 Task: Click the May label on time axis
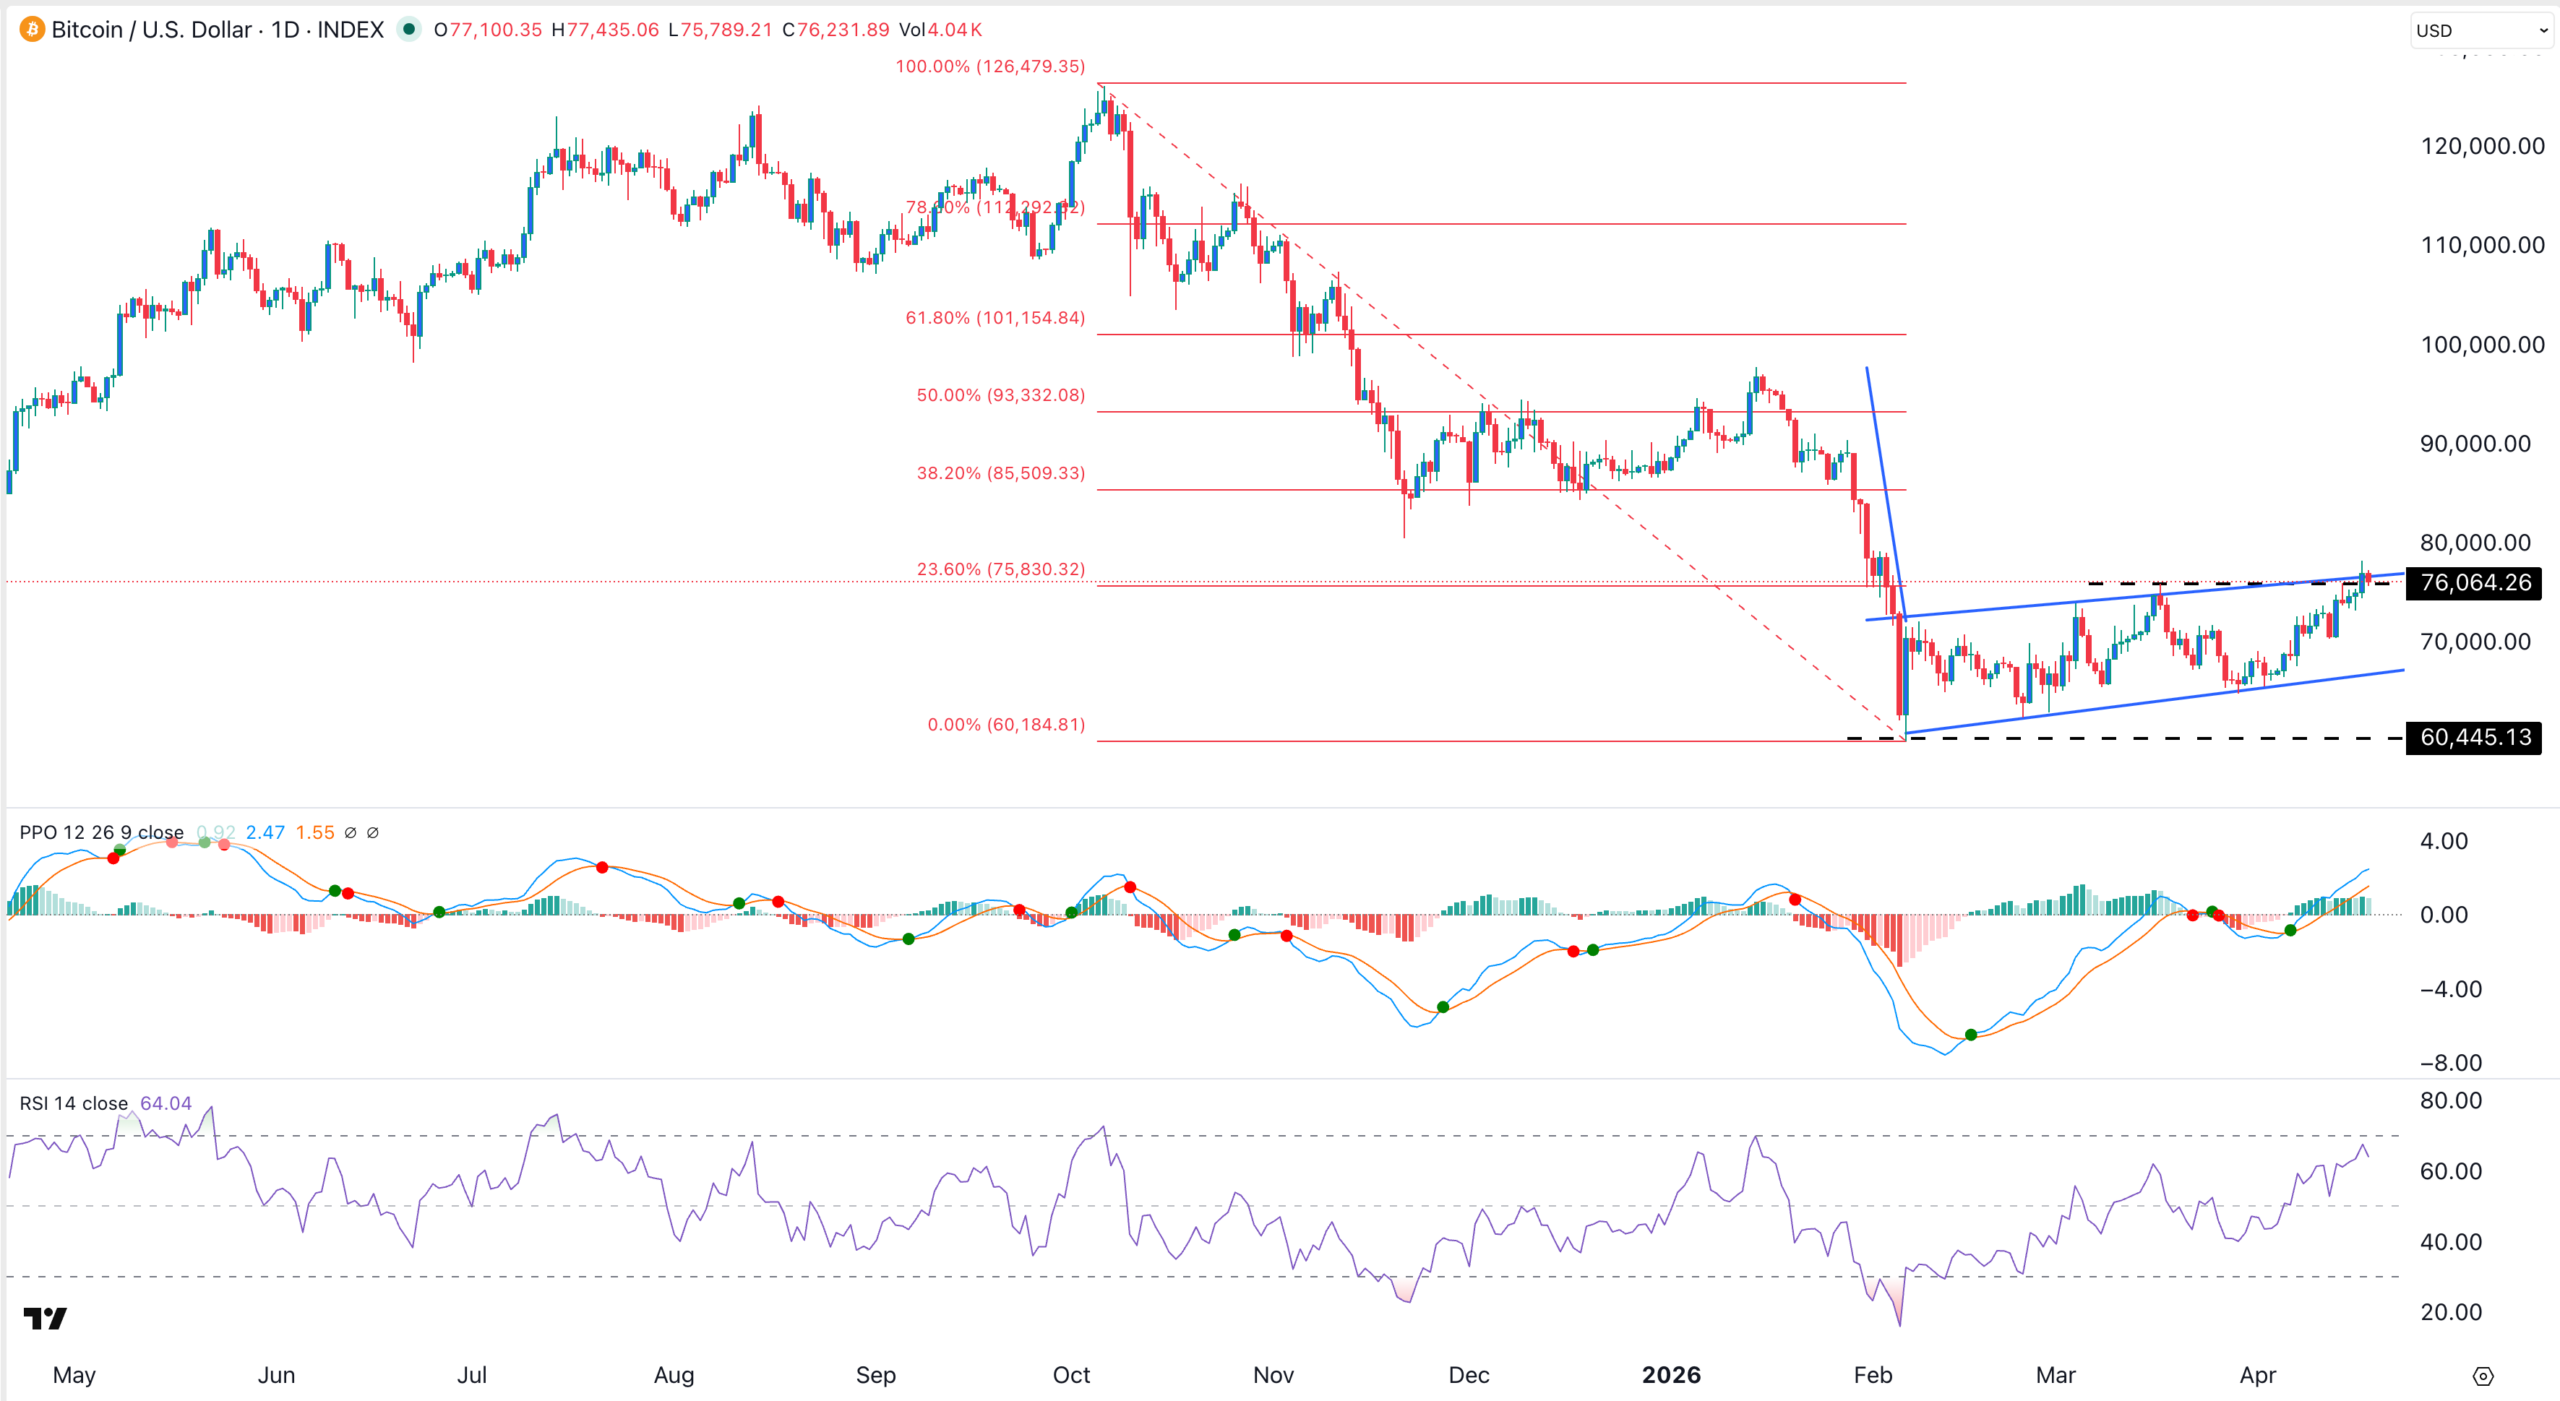(x=74, y=1375)
